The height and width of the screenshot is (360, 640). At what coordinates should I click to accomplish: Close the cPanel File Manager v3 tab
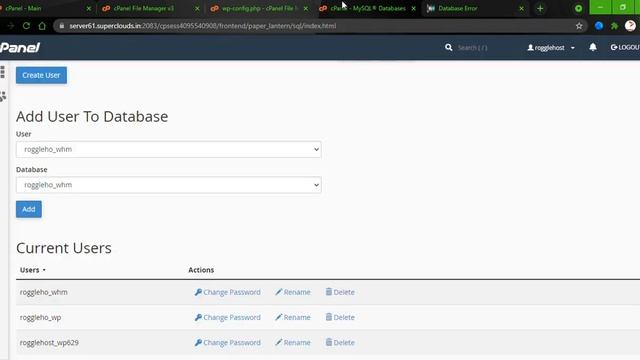[197, 8]
